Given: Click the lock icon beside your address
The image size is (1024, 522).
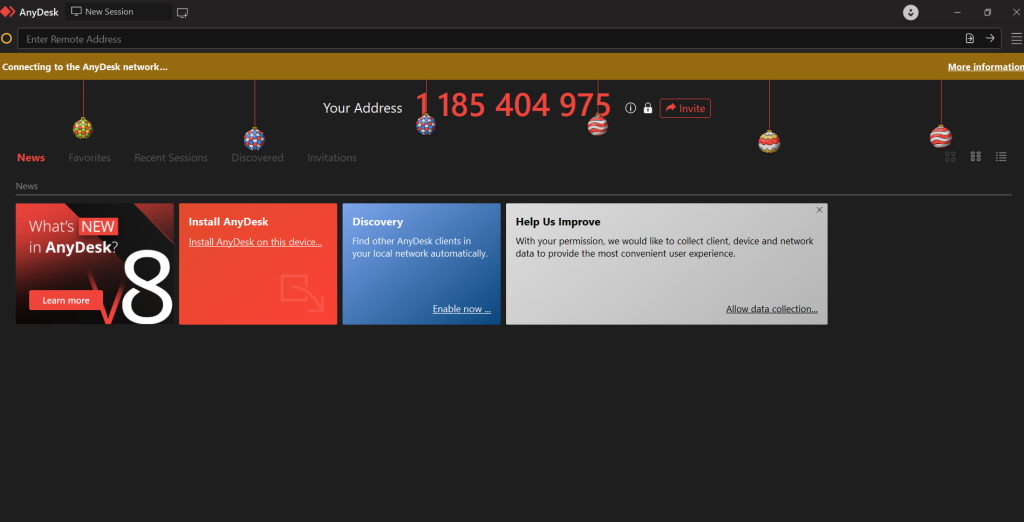Looking at the screenshot, I should point(647,108).
